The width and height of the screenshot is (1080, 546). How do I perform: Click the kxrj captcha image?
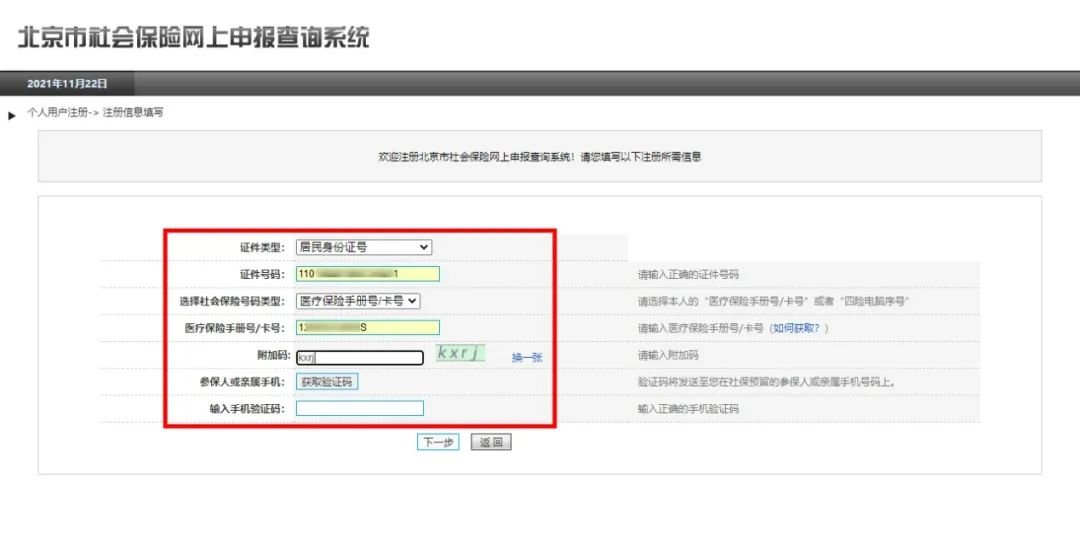(460, 353)
